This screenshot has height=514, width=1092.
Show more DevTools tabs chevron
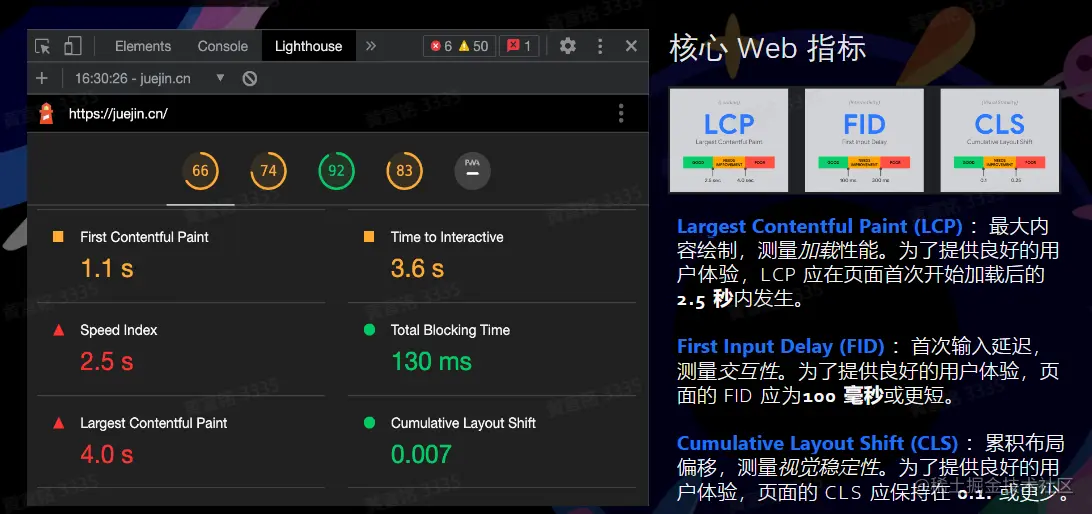[371, 46]
